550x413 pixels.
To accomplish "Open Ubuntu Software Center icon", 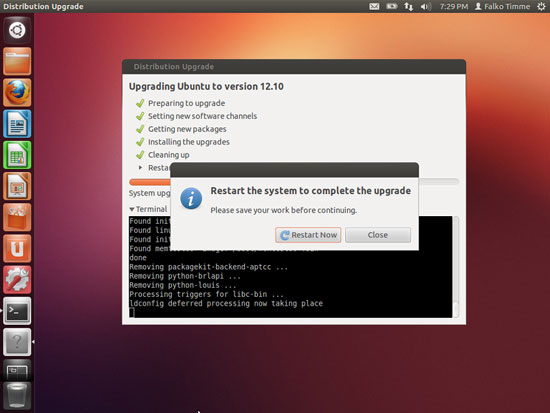I will (17, 217).
